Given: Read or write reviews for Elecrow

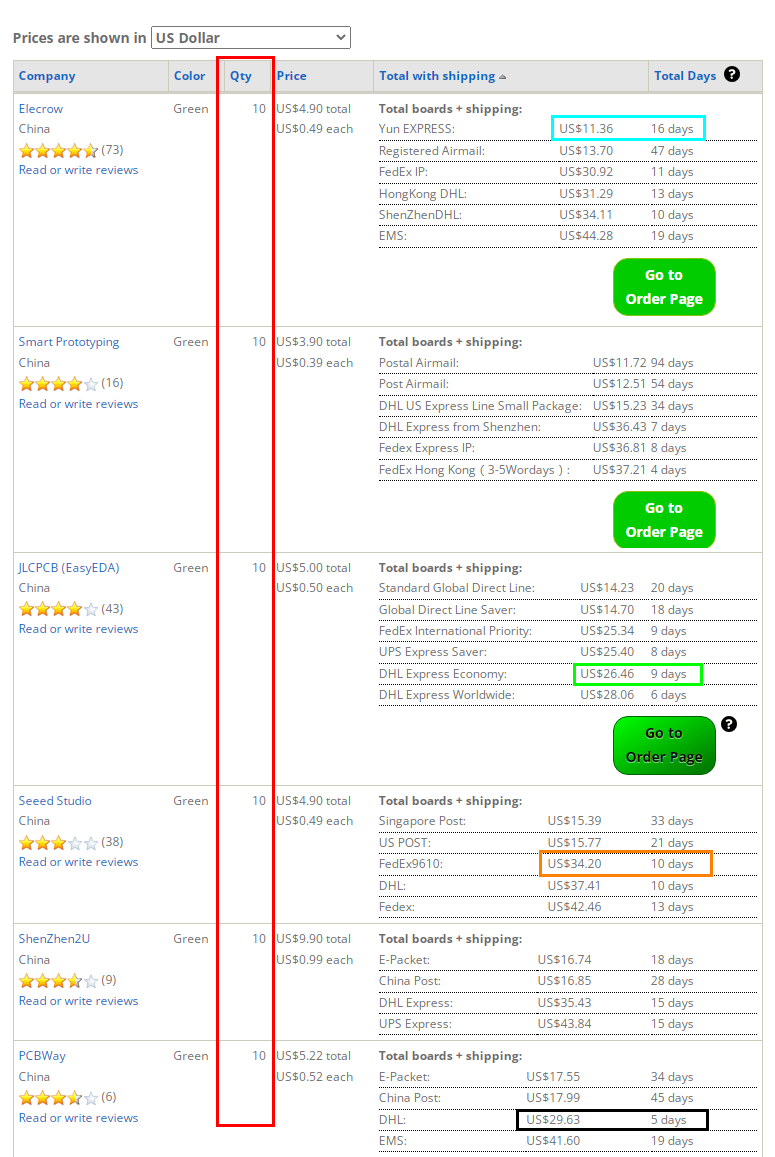Looking at the screenshot, I should tap(78, 170).
